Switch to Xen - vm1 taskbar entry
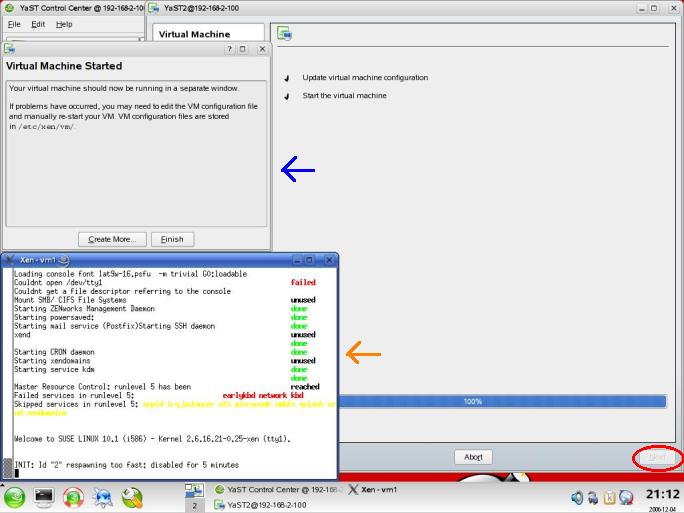The width and height of the screenshot is (684, 513). click(373, 489)
